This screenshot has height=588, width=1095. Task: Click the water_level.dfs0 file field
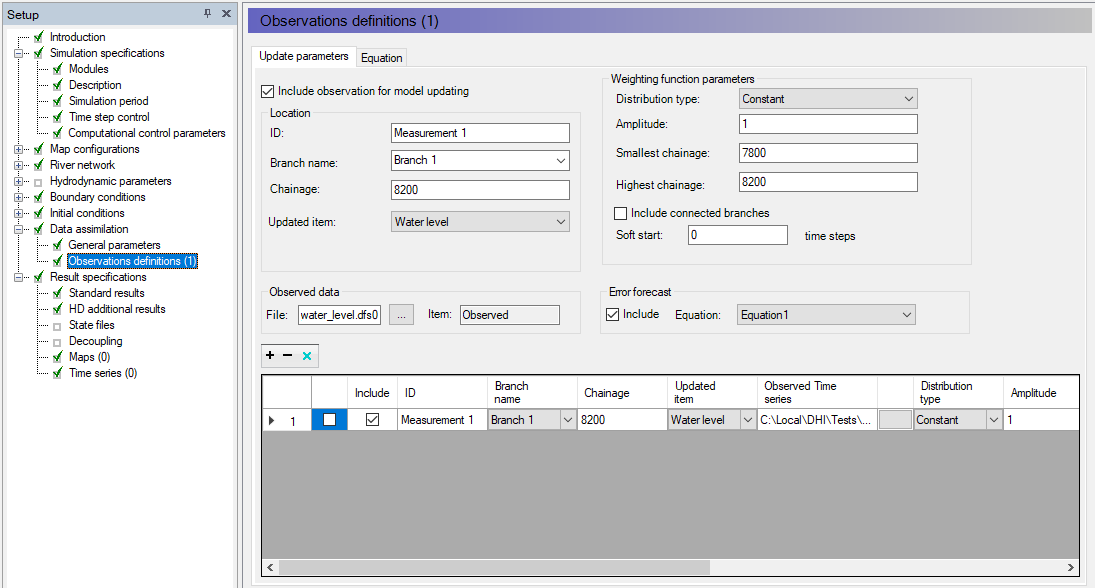pyautogui.click(x=339, y=315)
